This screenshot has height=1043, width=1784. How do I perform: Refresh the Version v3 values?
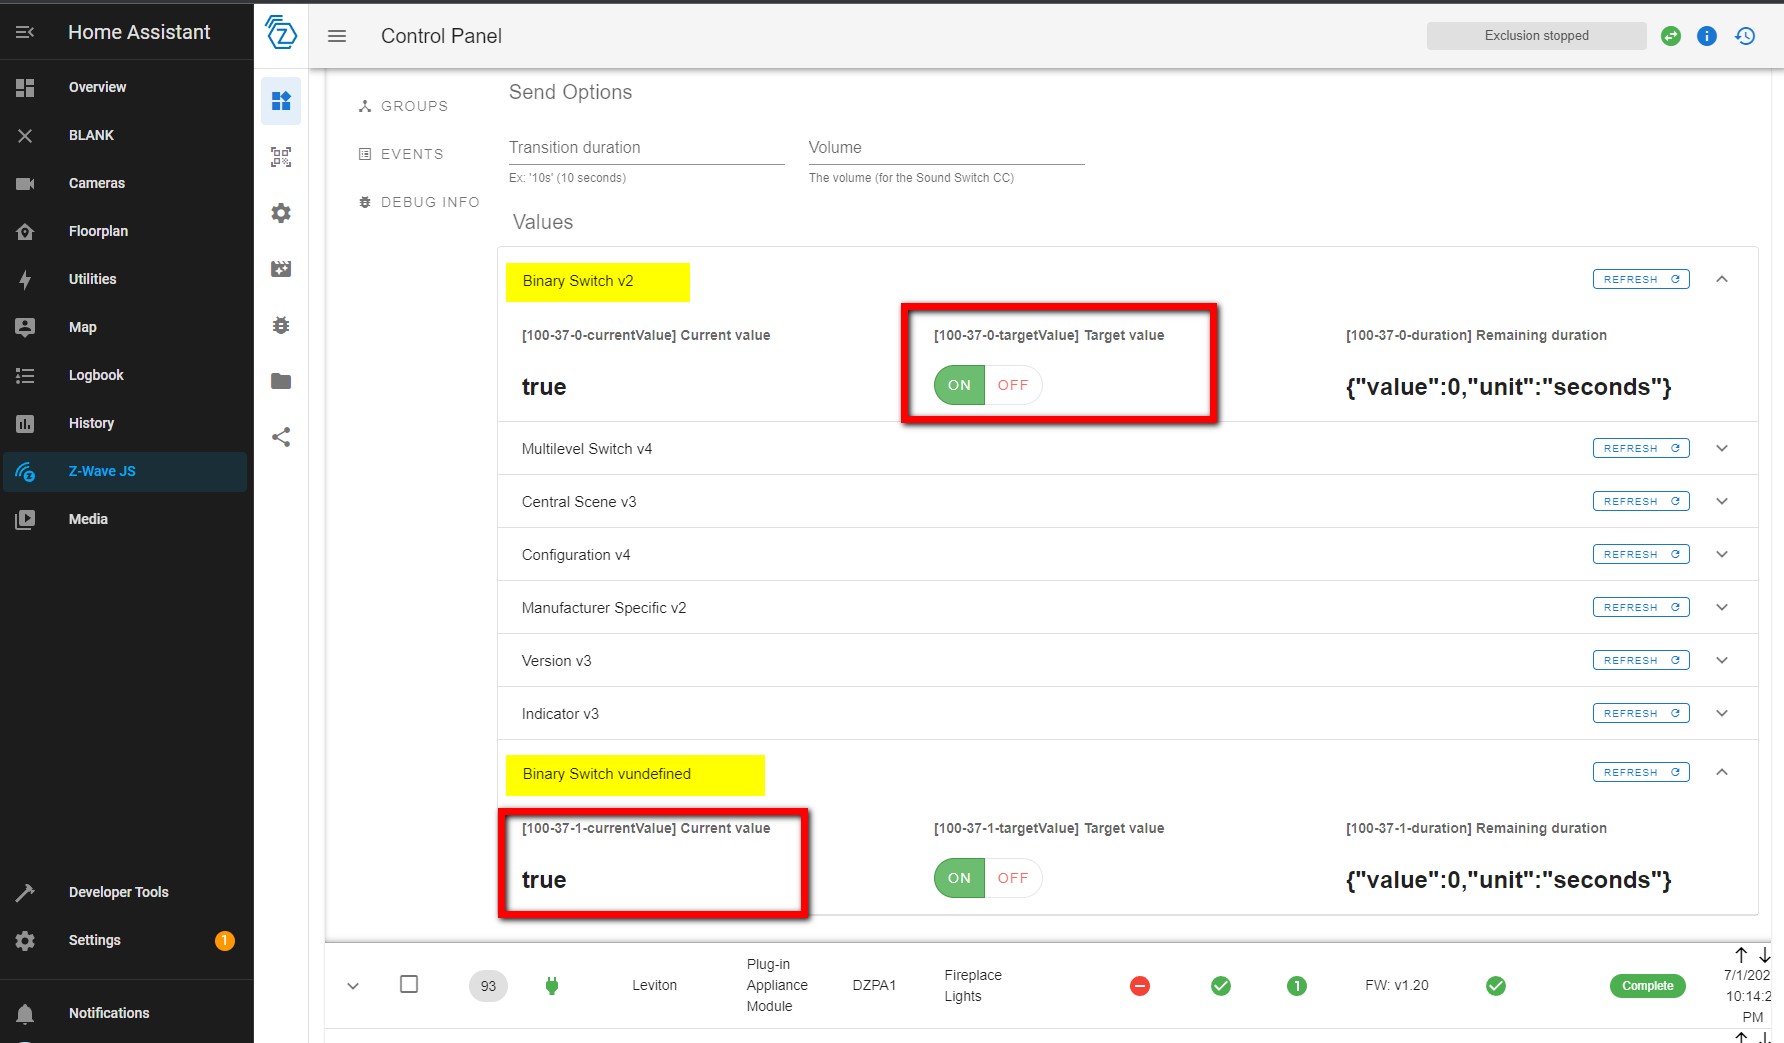[1640, 660]
